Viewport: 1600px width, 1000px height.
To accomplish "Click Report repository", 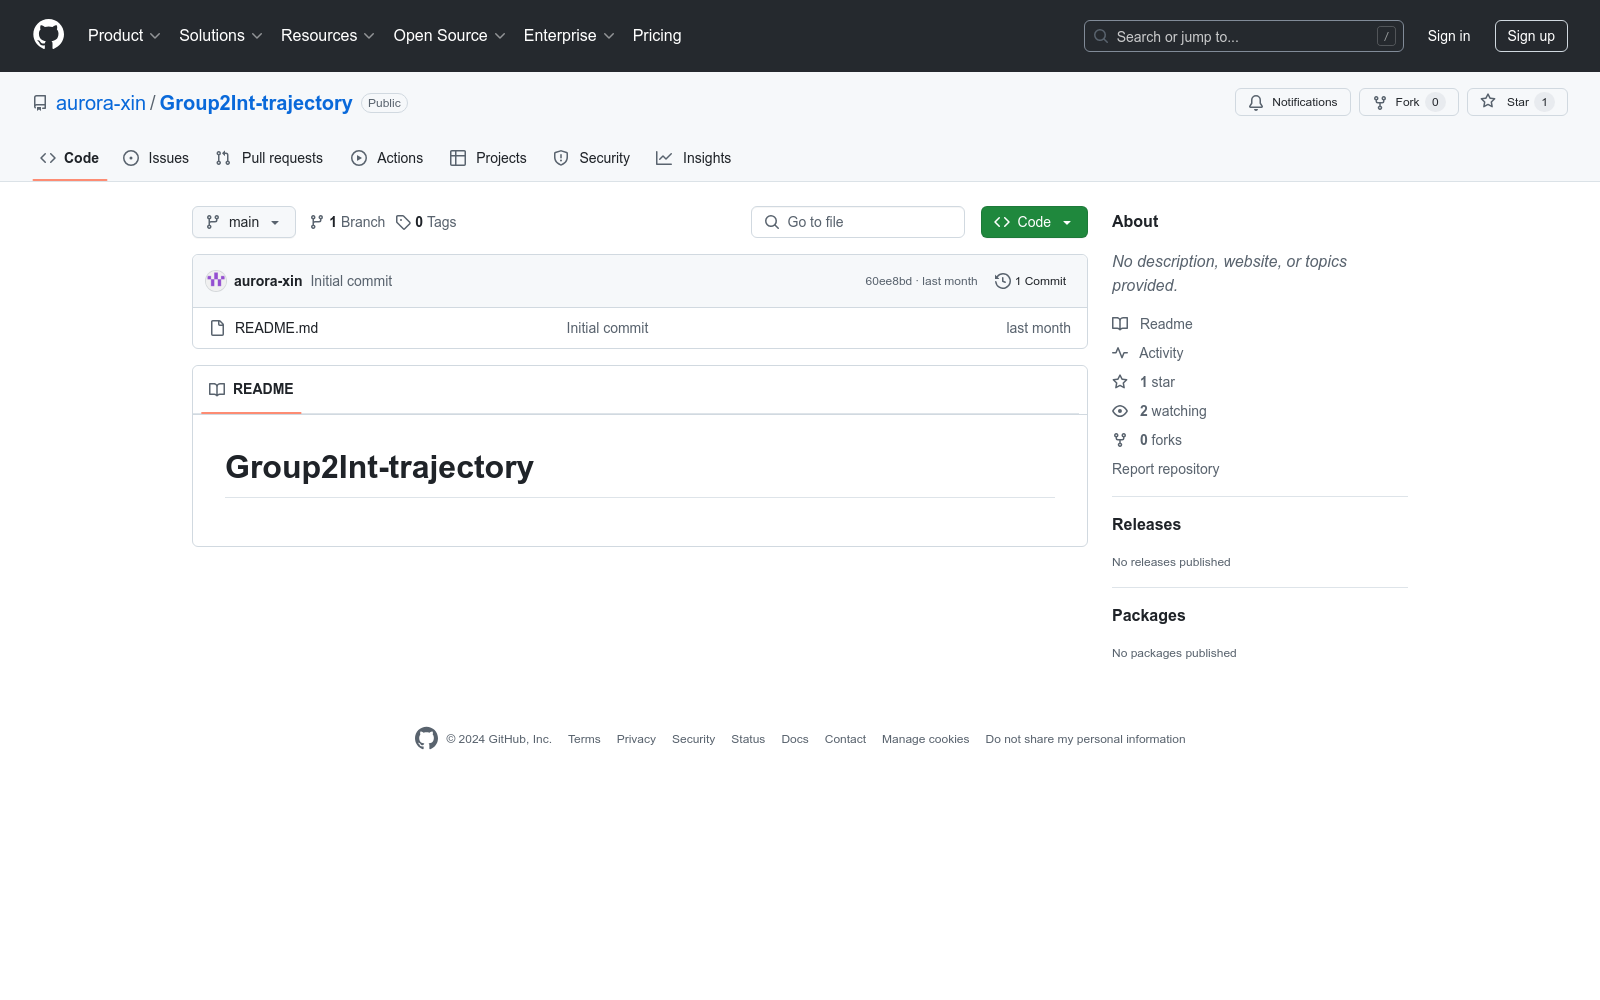I will (1165, 469).
